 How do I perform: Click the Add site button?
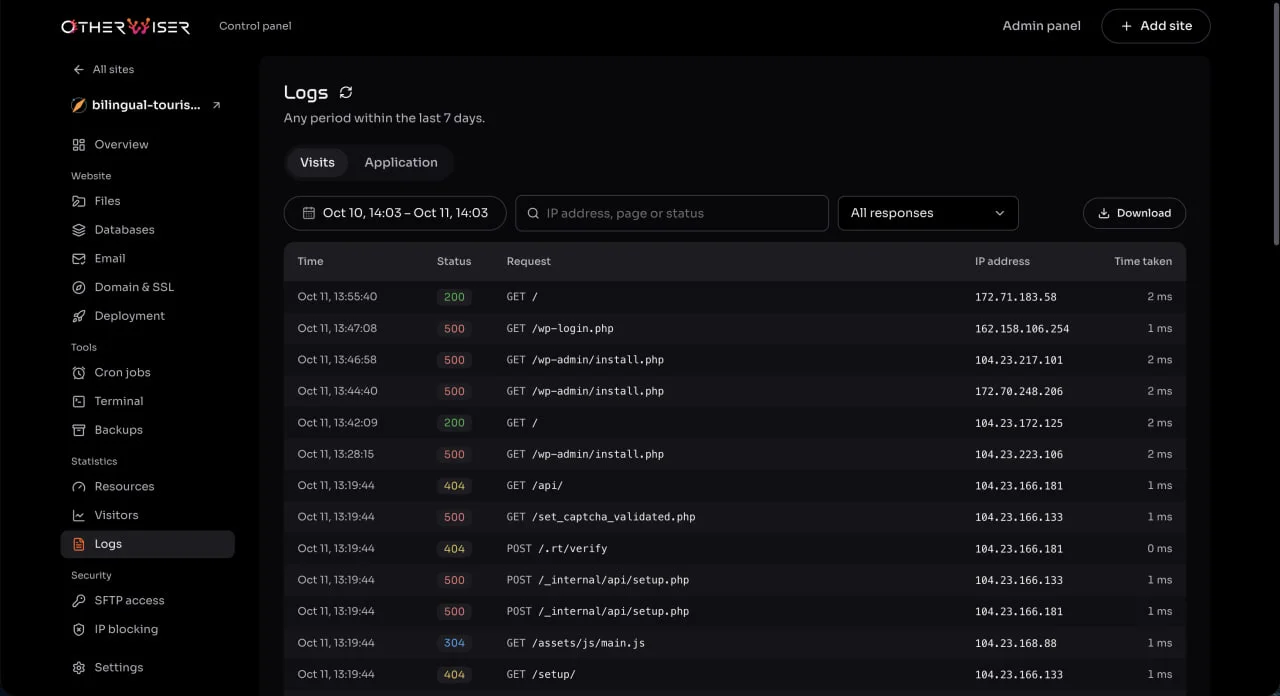(x=1156, y=26)
